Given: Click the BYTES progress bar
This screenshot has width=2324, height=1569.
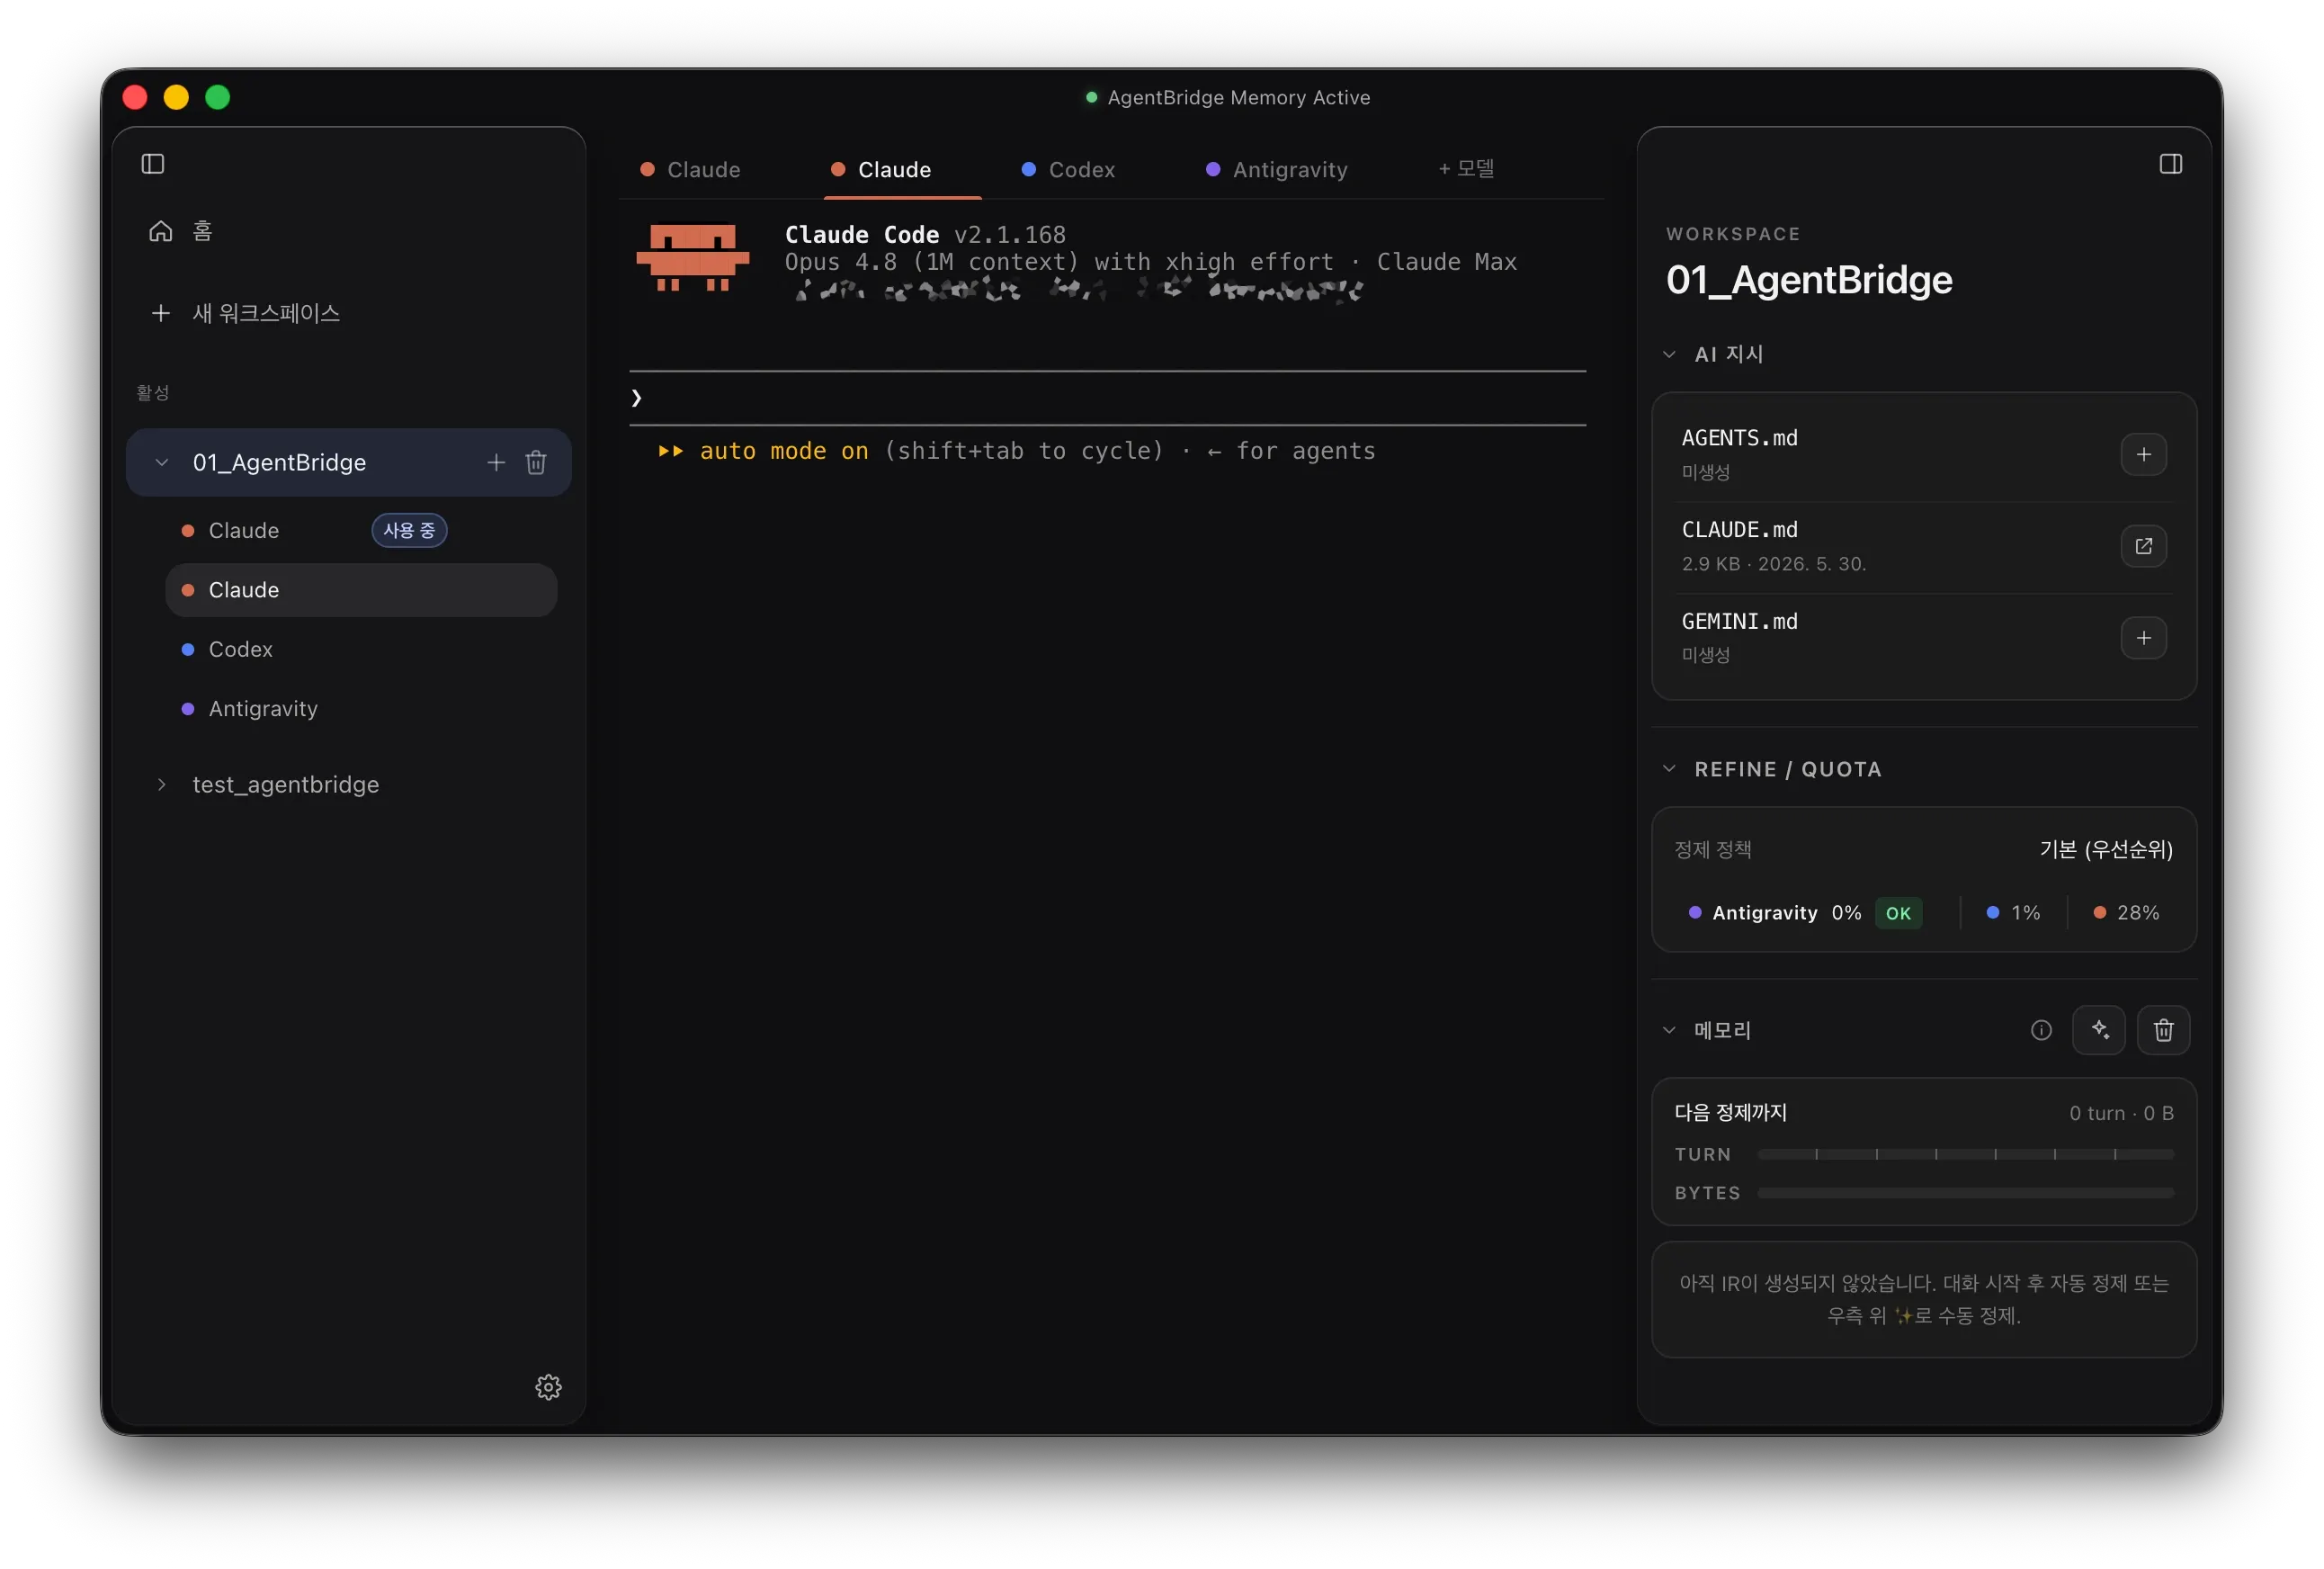Looking at the screenshot, I should click(1965, 1193).
